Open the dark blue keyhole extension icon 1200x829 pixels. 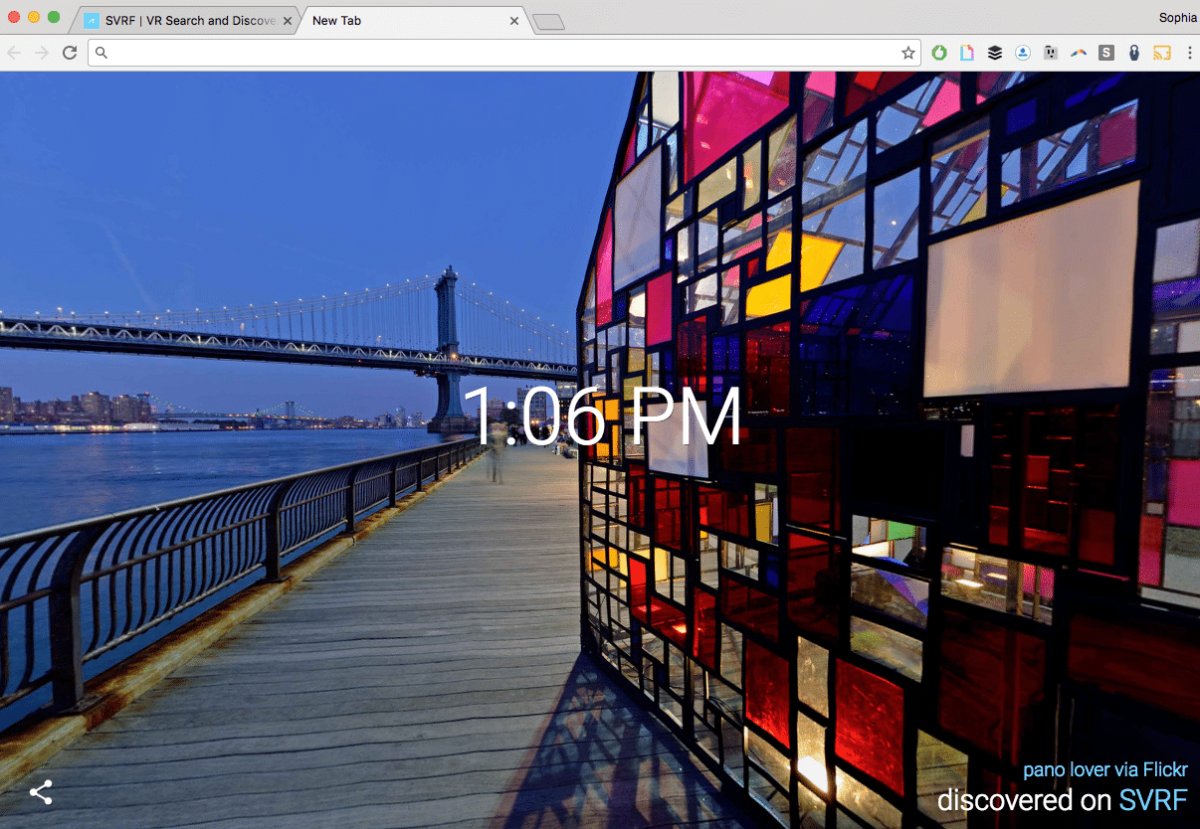tap(1134, 53)
